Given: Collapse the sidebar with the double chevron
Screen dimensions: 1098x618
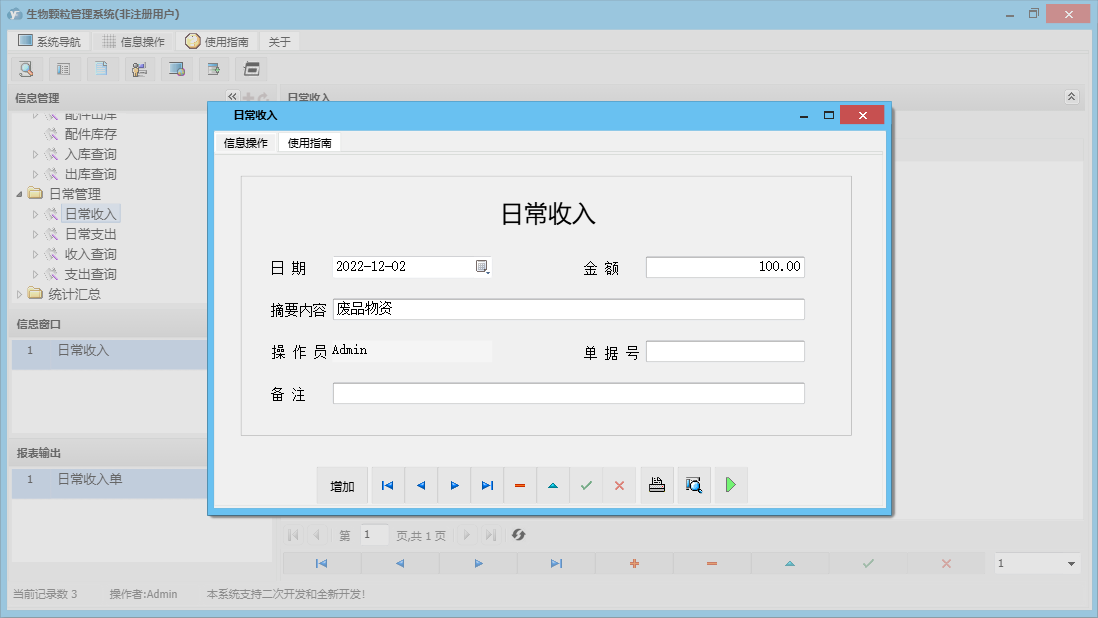Looking at the screenshot, I should (x=231, y=96).
